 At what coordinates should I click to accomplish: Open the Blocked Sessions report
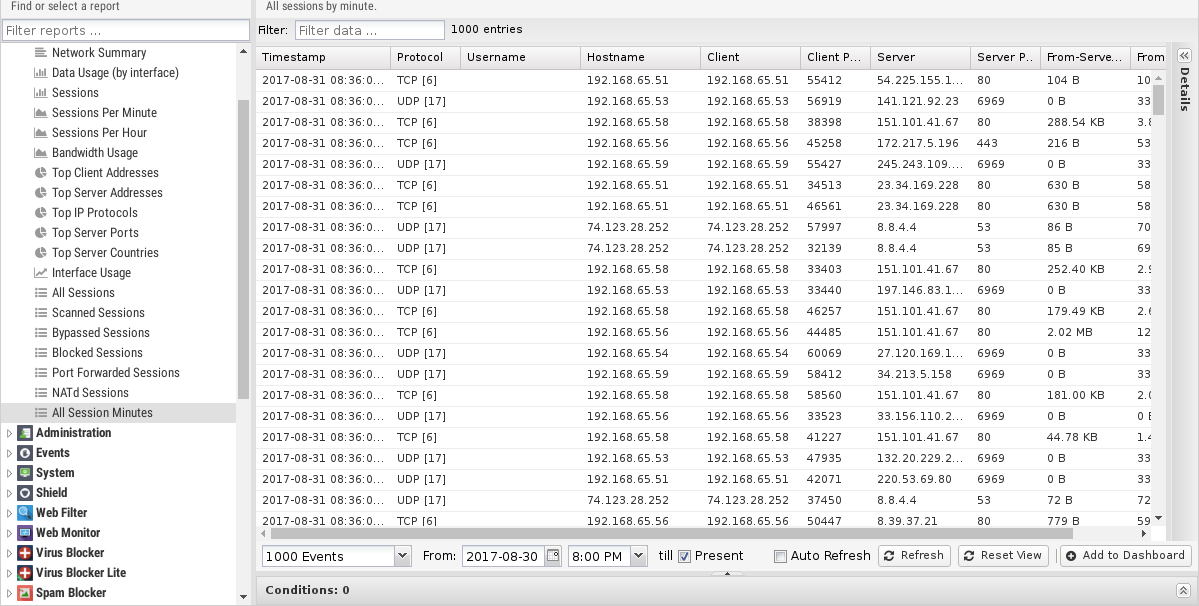point(97,353)
